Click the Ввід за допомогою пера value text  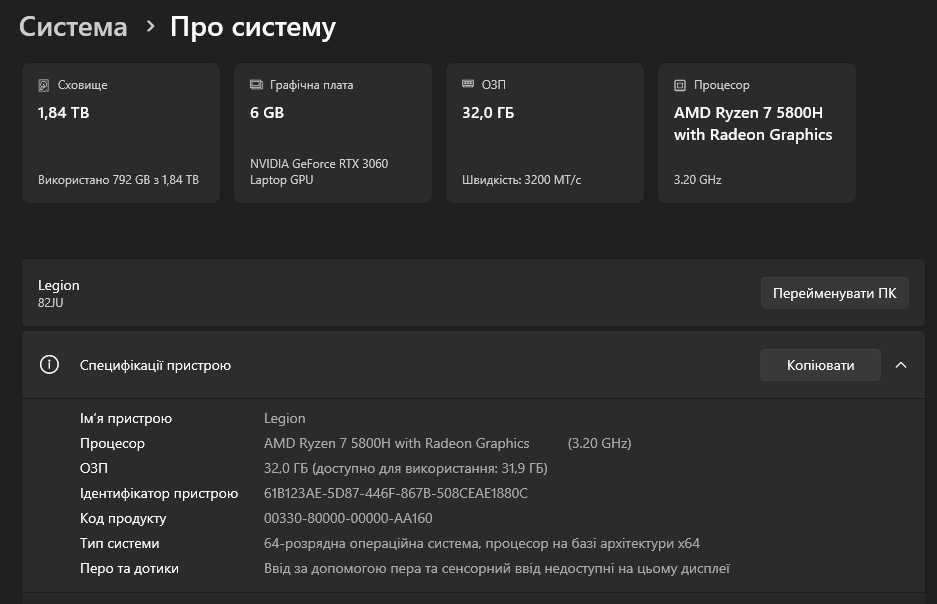point(497,569)
